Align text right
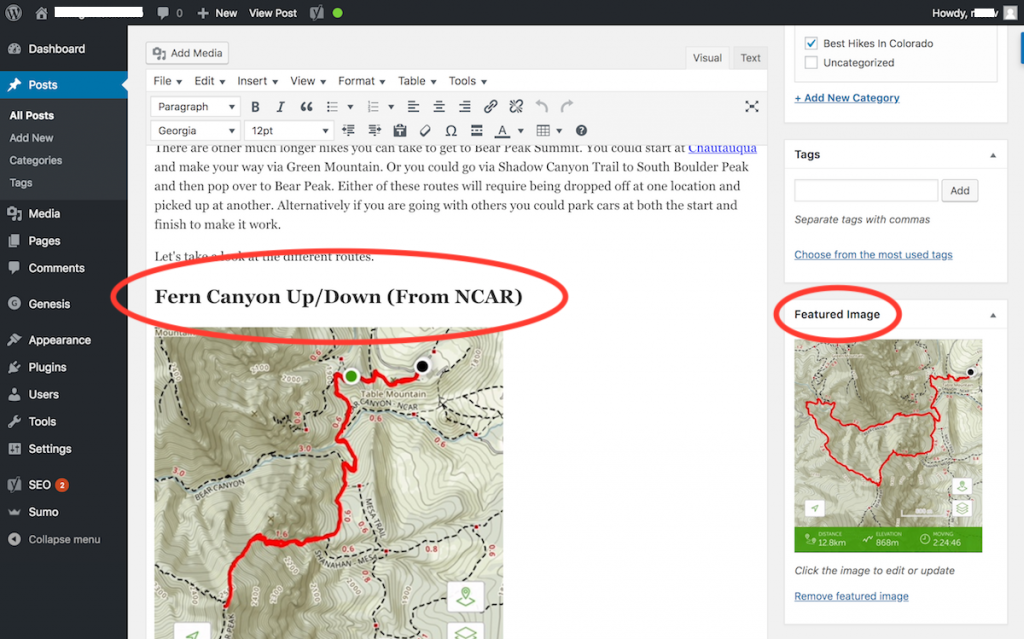 464,106
